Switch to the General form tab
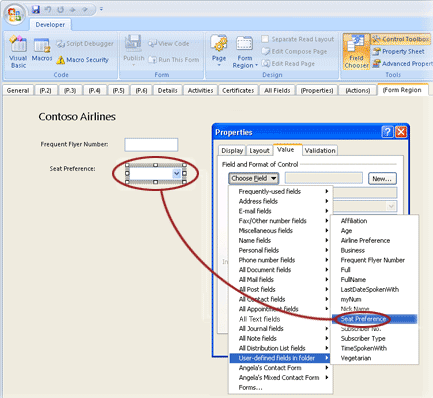Image resolution: width=433 pixels, height=398 pixels. 18,90
